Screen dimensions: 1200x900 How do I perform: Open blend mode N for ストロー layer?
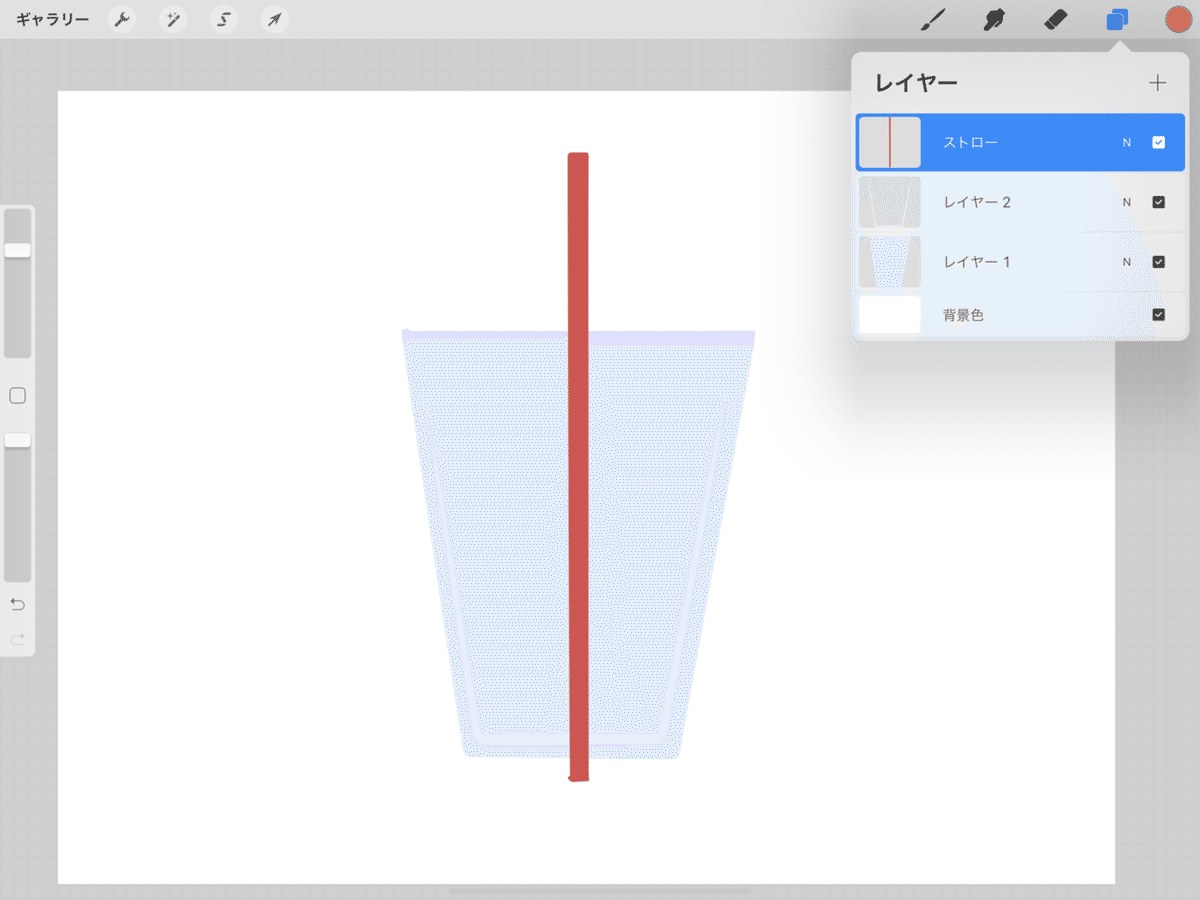(1127, 143)
